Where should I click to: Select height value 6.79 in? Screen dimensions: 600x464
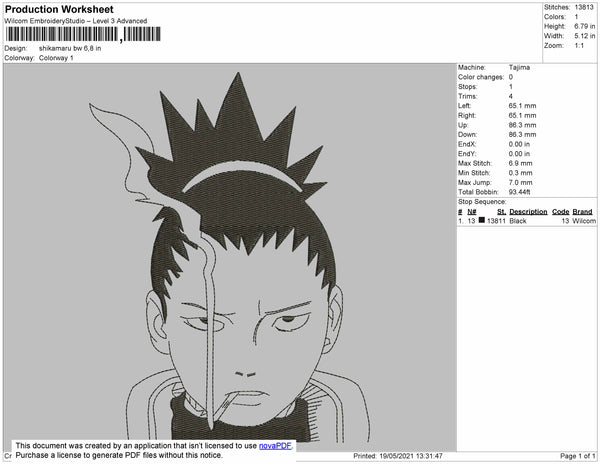[585, 26]
